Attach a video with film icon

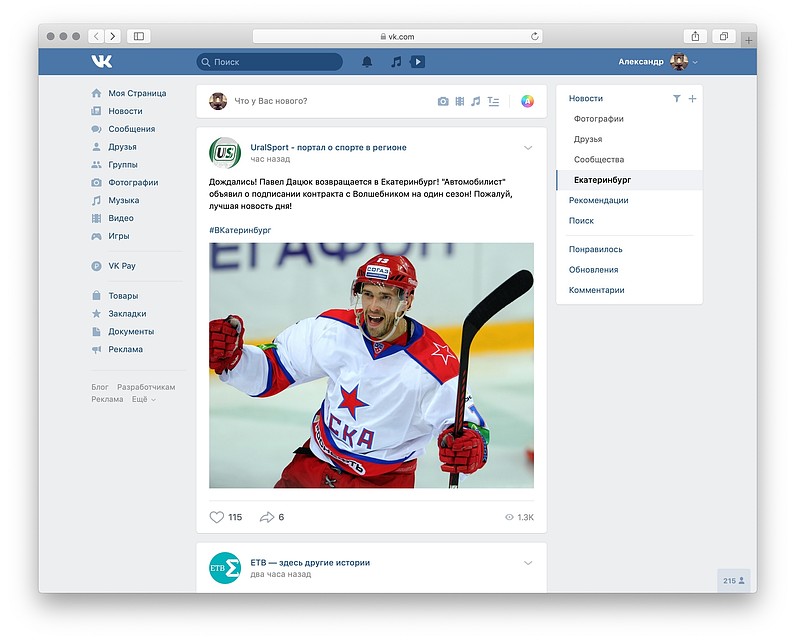459,102
